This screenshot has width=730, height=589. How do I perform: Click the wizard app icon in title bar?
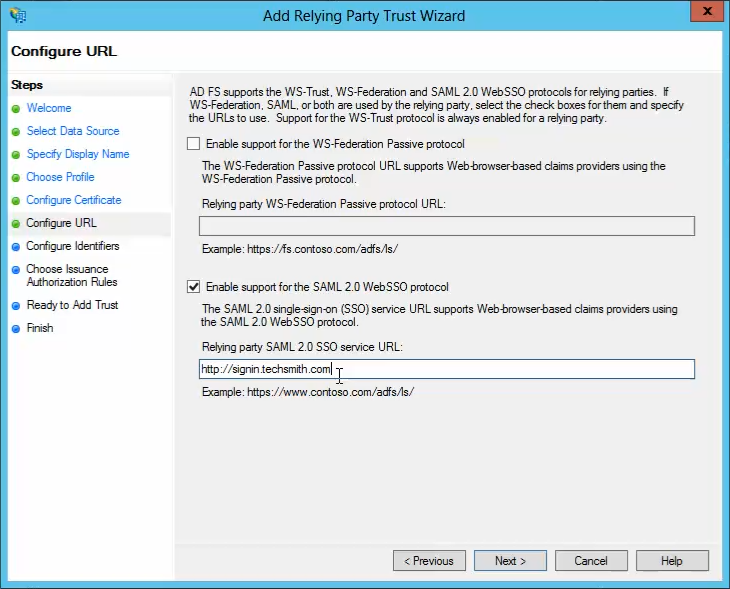pyautogui.click(x=18, y=15)
